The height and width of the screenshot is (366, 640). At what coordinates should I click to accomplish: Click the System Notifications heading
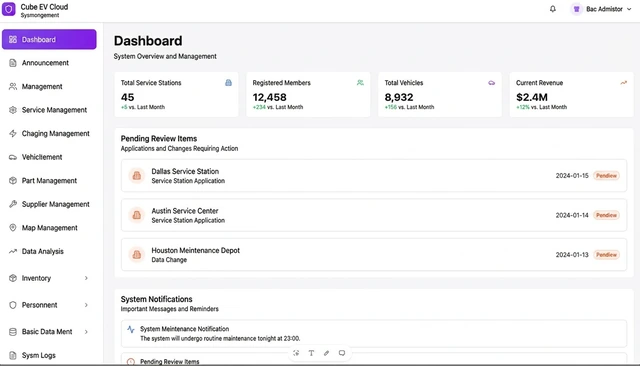tap(156, 299)
